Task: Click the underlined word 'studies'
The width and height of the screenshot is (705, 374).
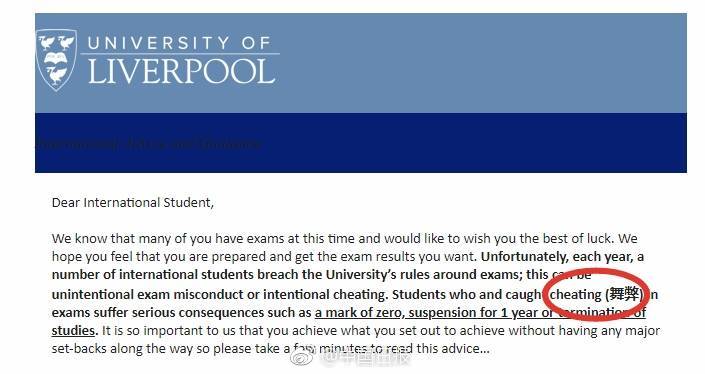Action: point(73,331)
